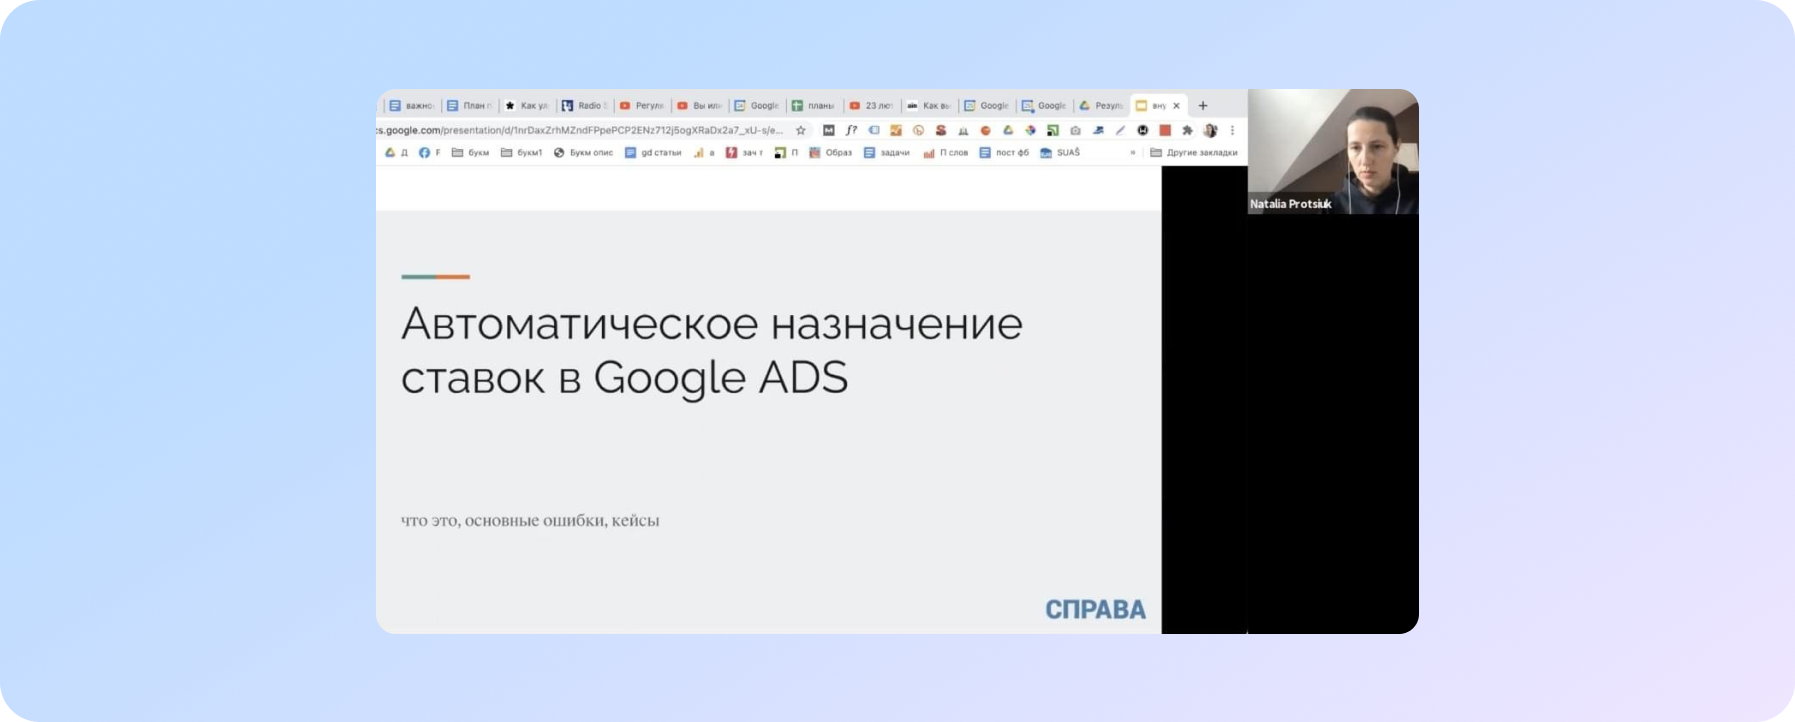Open Chrome's three-dot menu

tap(1232, 130)
